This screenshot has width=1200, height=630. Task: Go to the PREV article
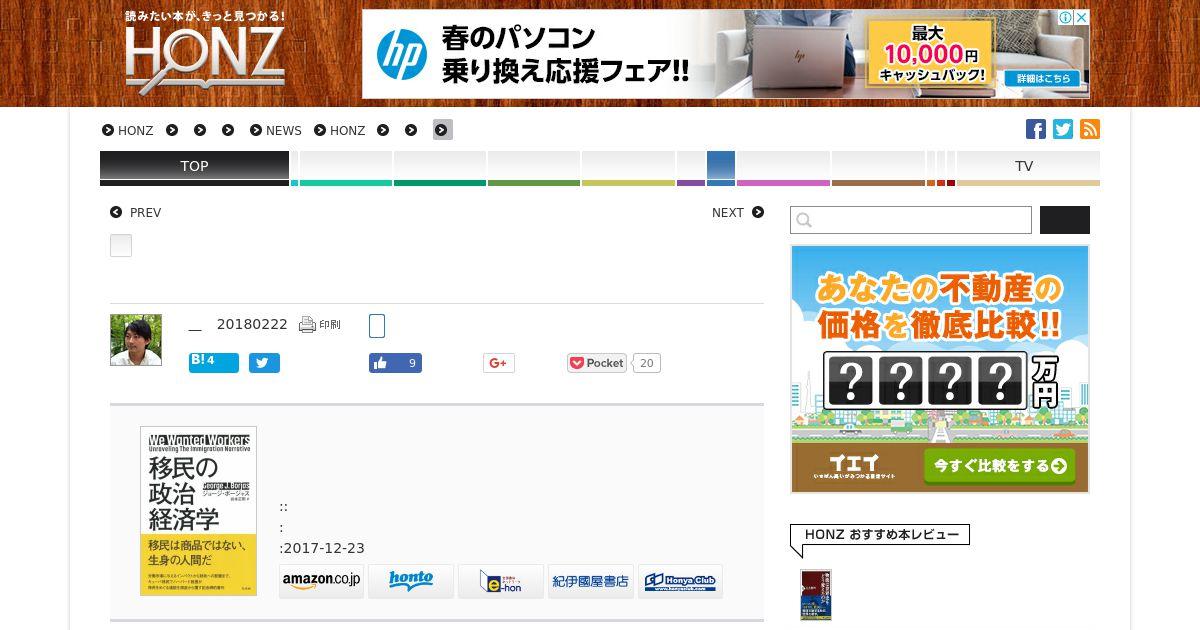[x=136, y=213]
